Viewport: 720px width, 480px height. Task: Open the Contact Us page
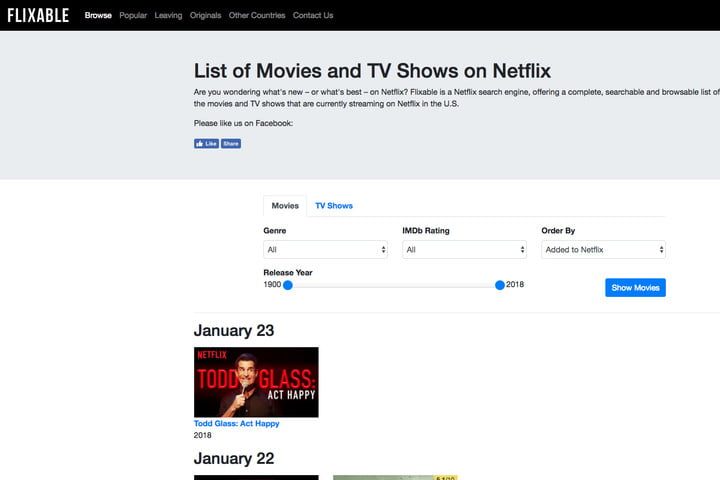point(313,16)
